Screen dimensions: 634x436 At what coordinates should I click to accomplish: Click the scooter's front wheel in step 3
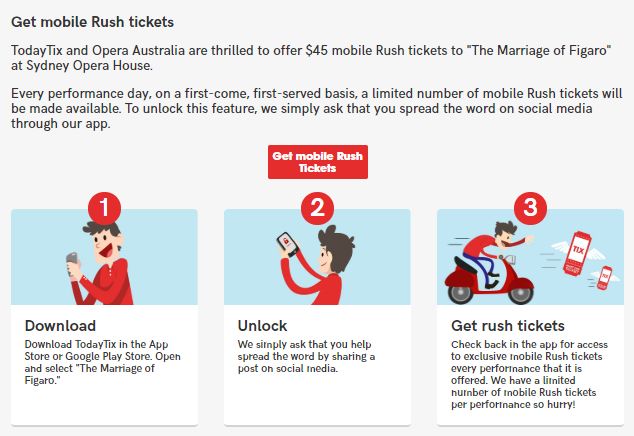click(520, 294)
